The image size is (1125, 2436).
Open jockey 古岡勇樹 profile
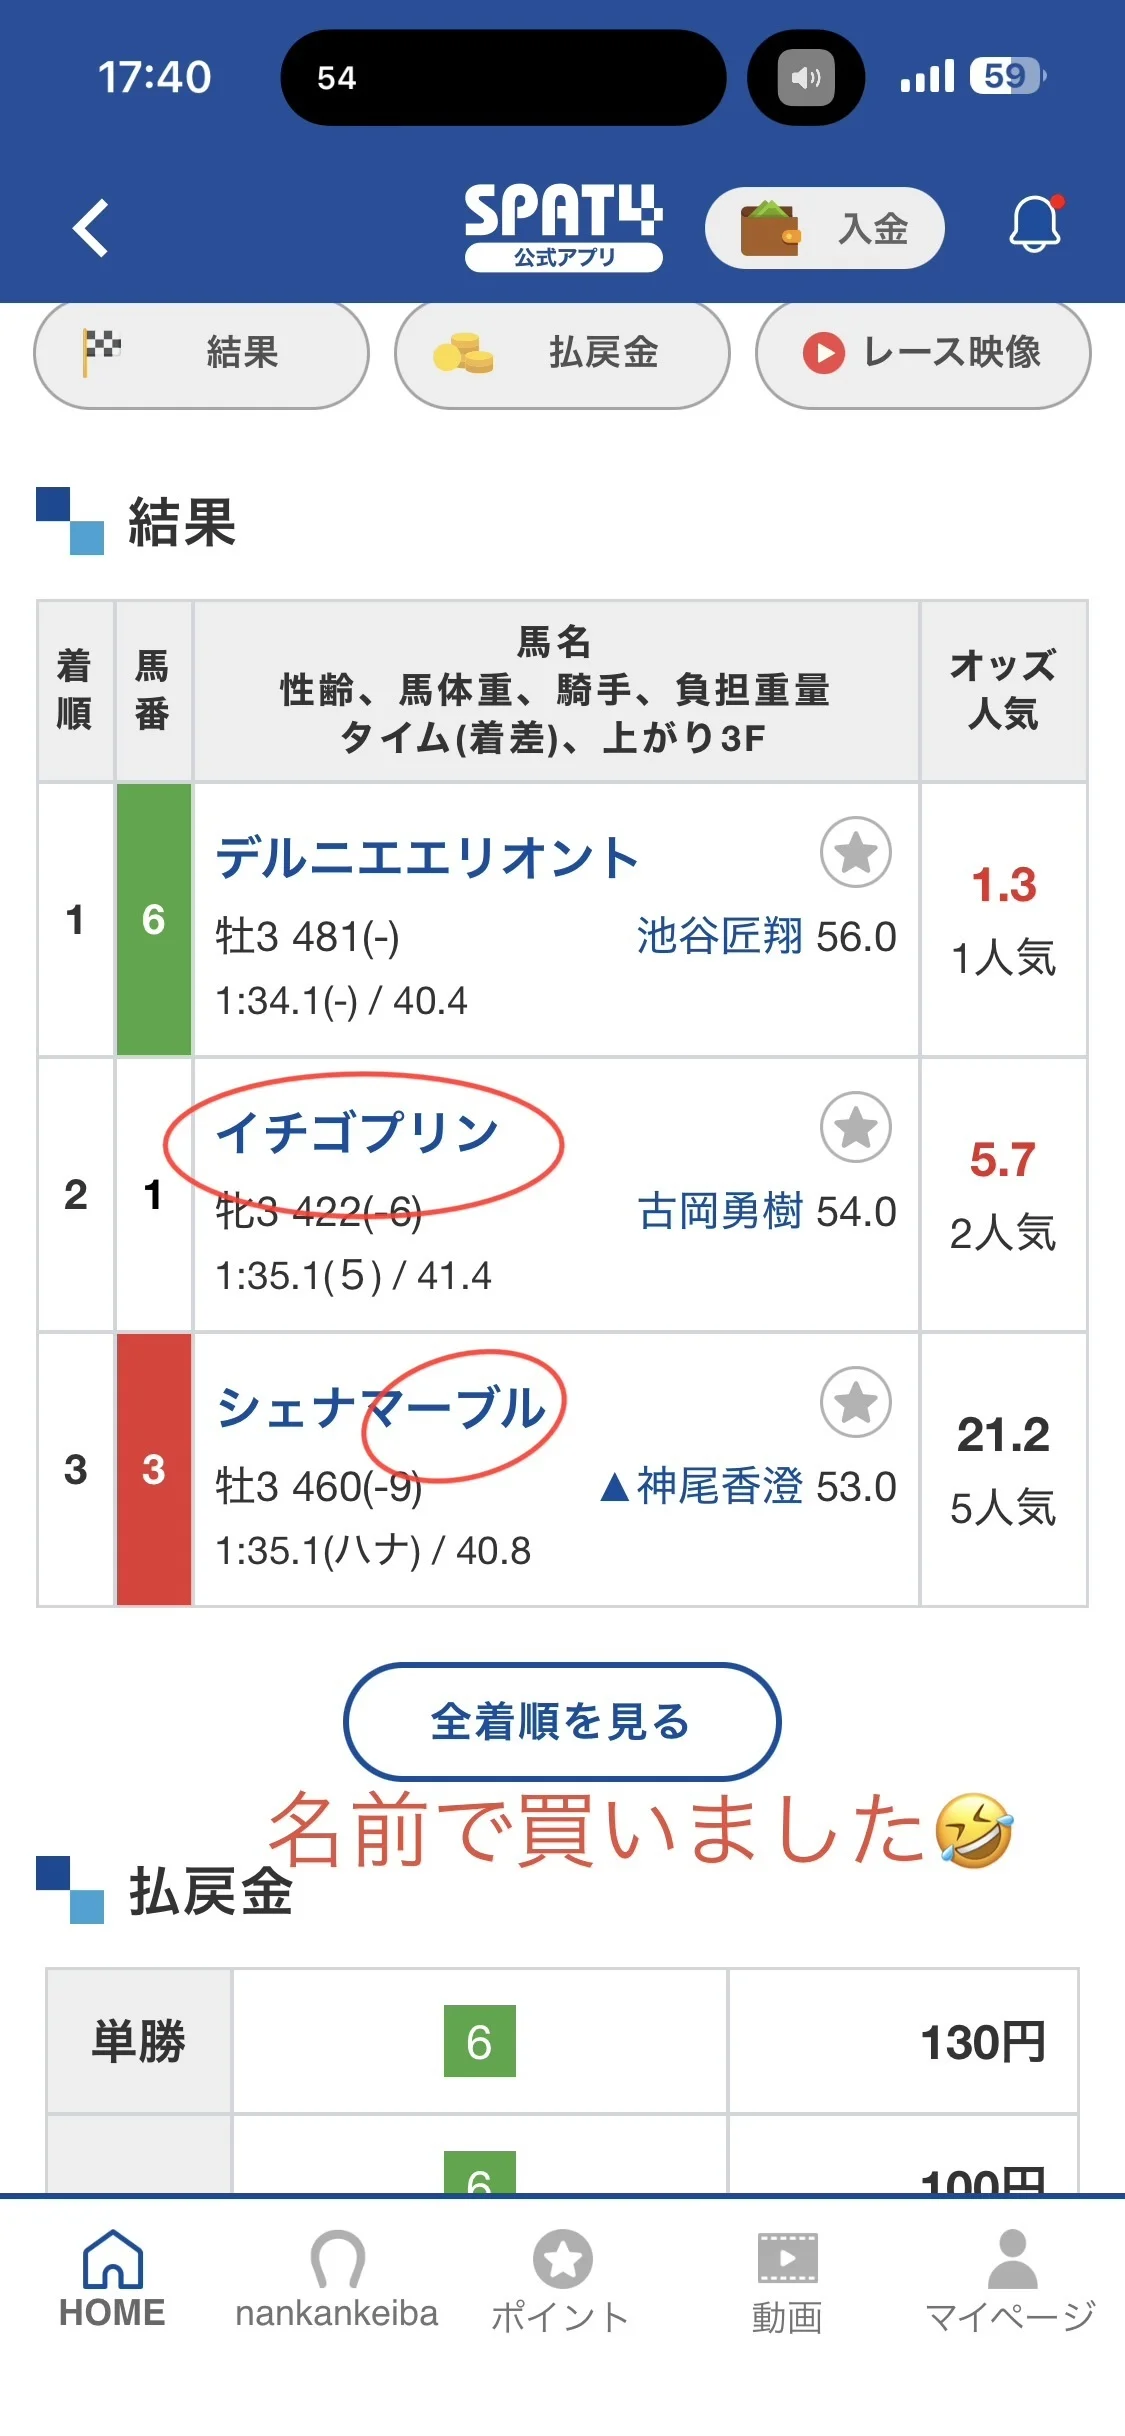(x=719, y=1212)
